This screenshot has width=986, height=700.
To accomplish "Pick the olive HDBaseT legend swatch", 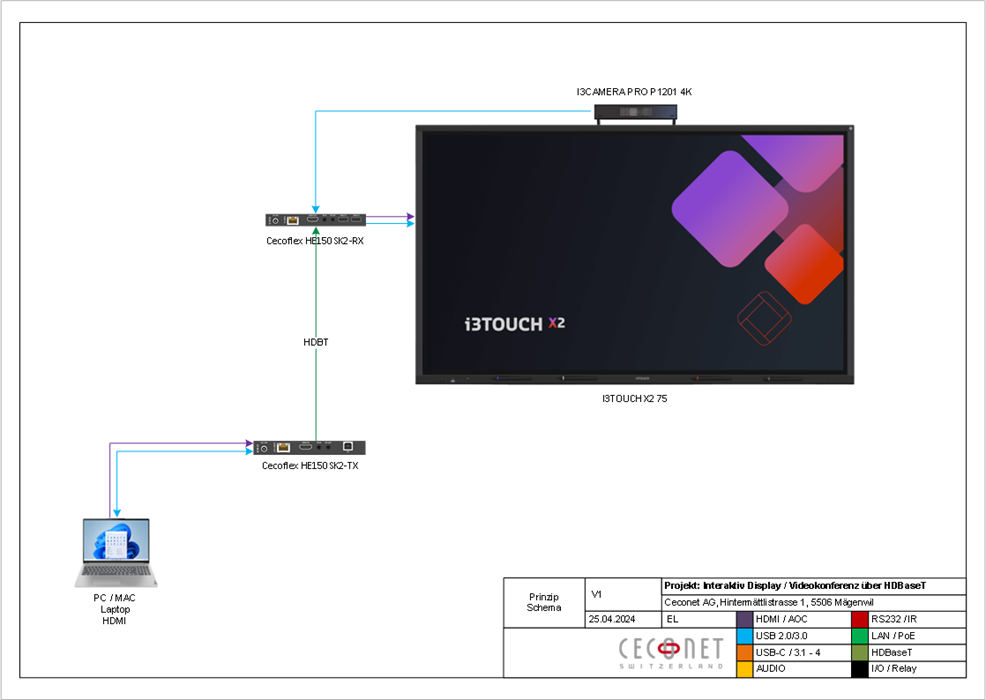I will (860, 652).
